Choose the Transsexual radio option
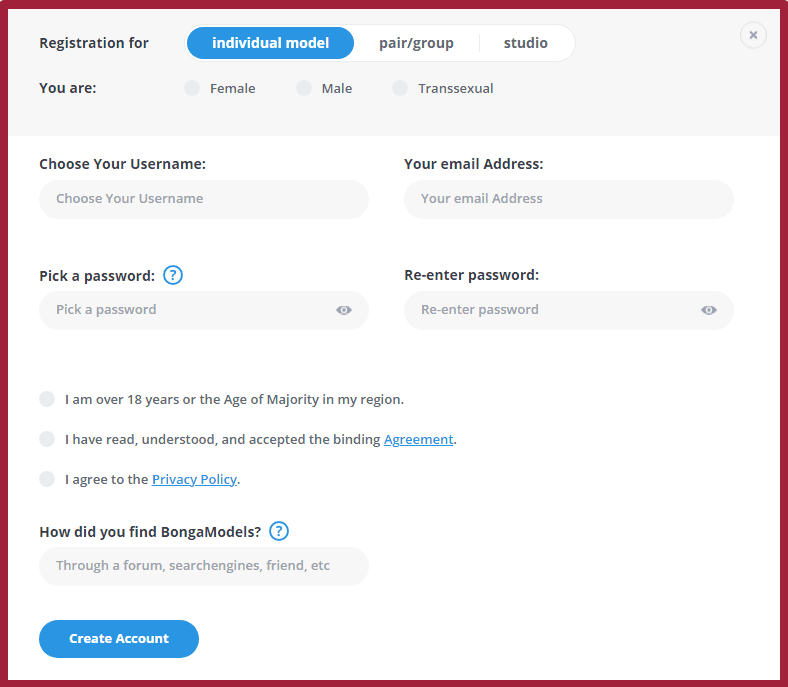 tap(400, 88)
